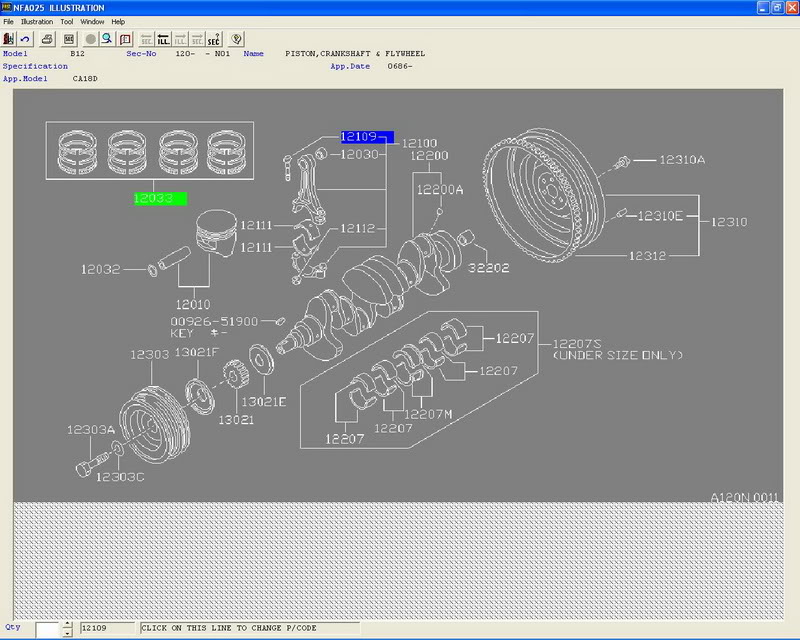Viewport: 800px width, 640px height.
Task: Click part number 12200 label
Action: (429, 156)
